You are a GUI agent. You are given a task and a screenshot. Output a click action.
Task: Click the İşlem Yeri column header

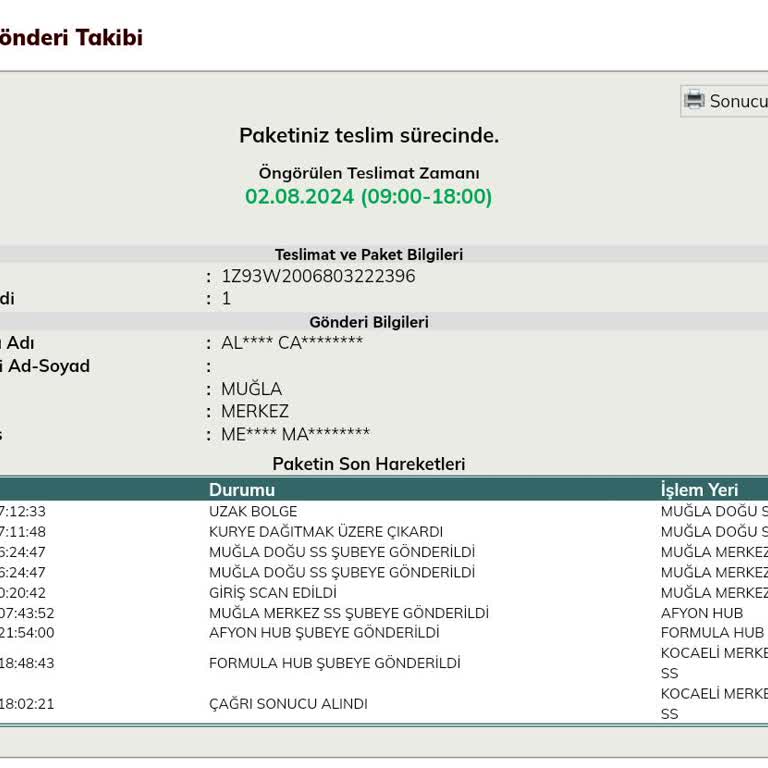point(699,490)
